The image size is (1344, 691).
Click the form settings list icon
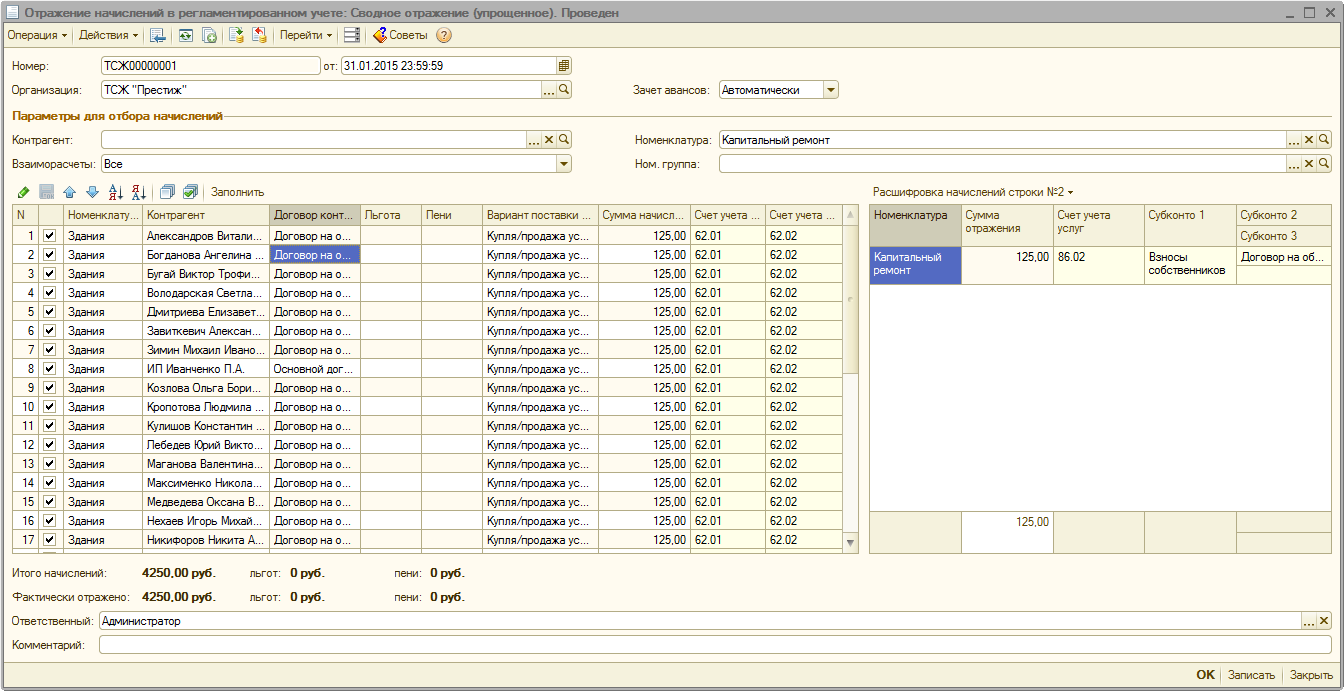[x=351, y=35]
